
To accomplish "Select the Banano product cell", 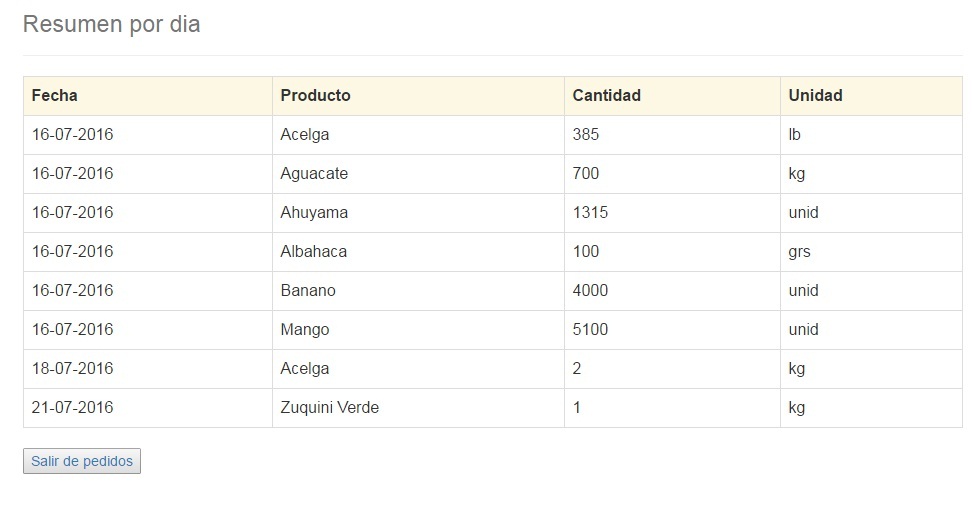I will click(x=418, y=291).
